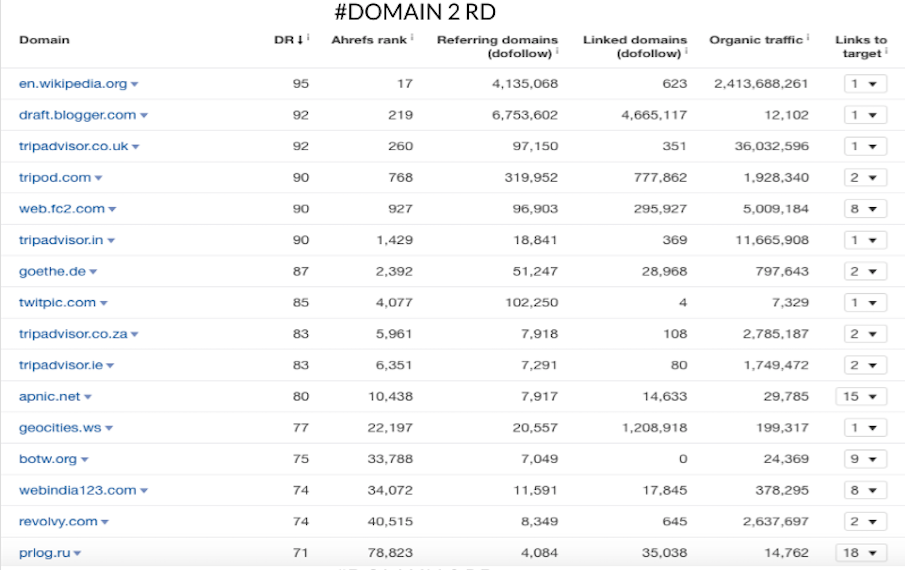Open the draft.blogger.com domain link
This screenshot has width=905, height=570.
pos(77,115)
